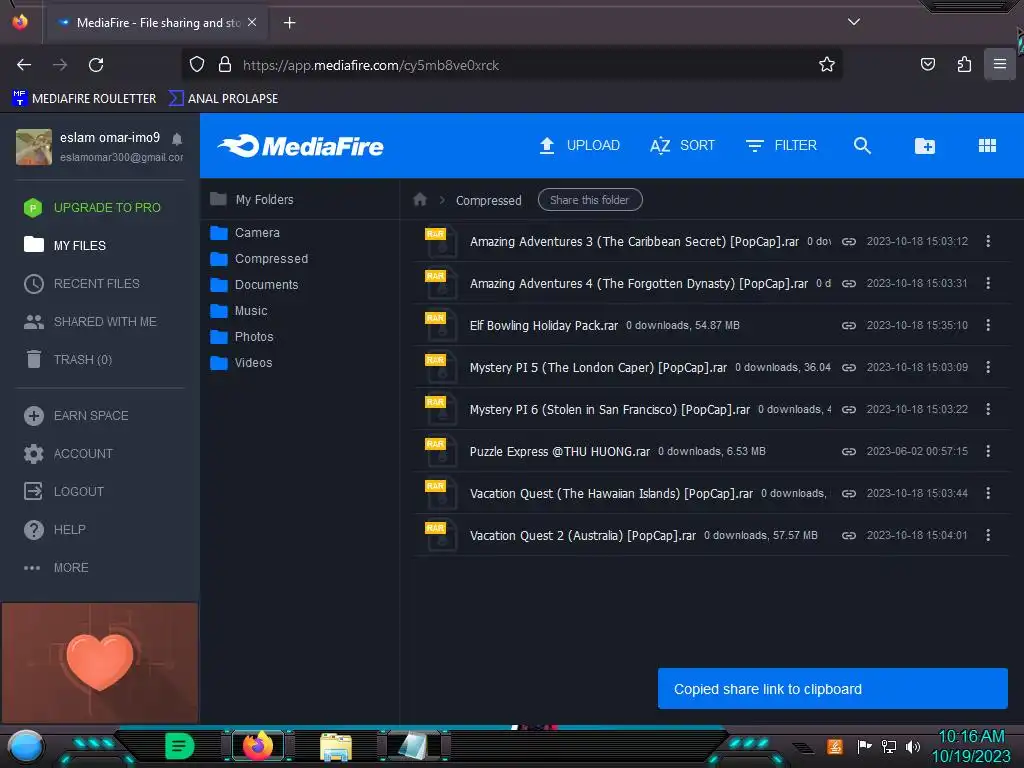Open the Photos folder
The height and width of the screenshot is (768, 1024).
tap(242, 337)
